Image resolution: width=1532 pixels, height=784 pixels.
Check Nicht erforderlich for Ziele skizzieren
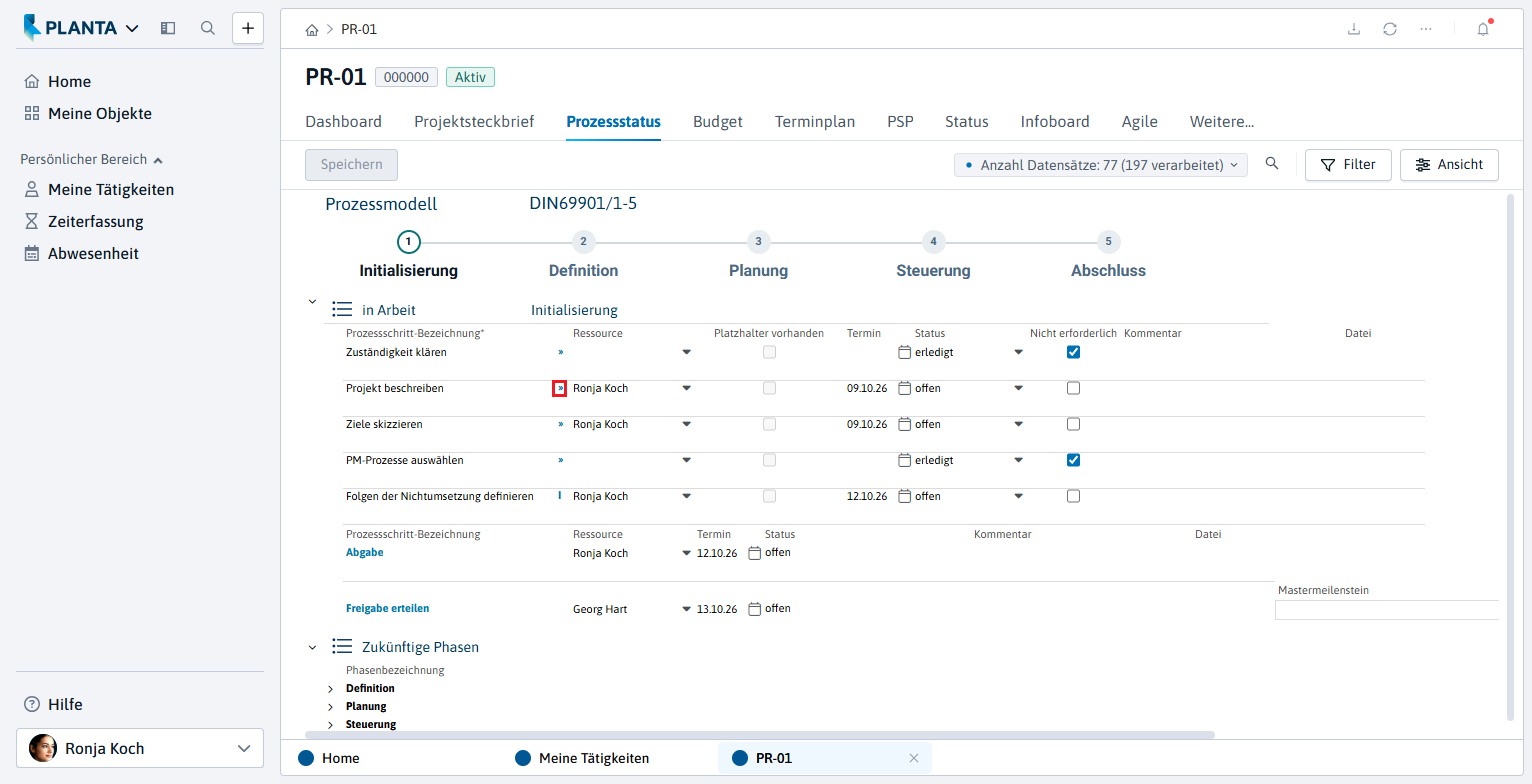pyautogui.click(x=1073, y=424)
